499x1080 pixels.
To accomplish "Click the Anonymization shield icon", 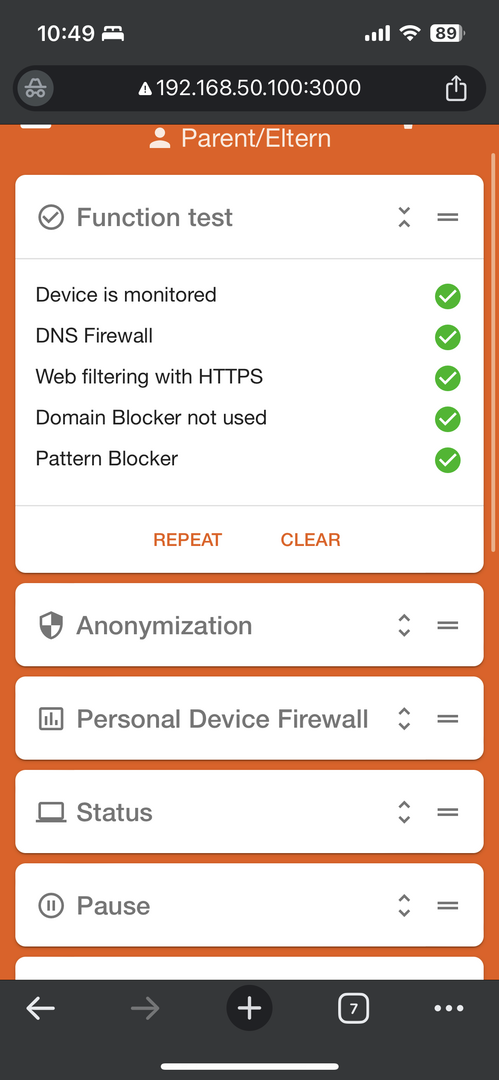I will pos(50,625).
